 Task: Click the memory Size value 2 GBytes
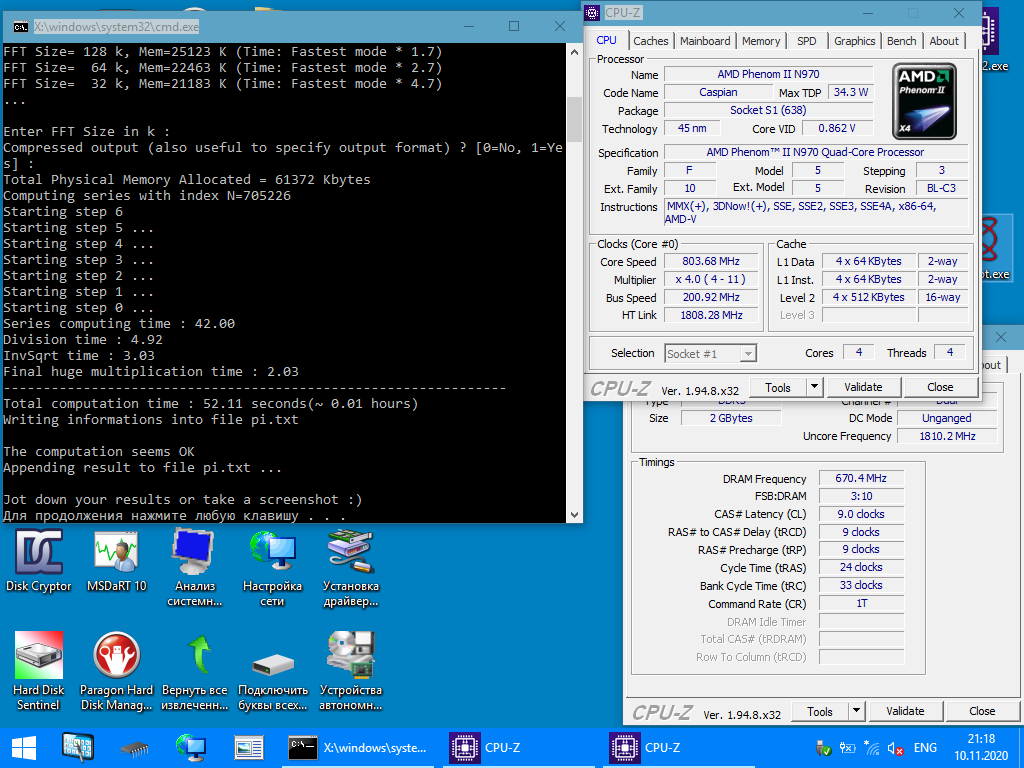pyautogui.click(x=731, y=419)
